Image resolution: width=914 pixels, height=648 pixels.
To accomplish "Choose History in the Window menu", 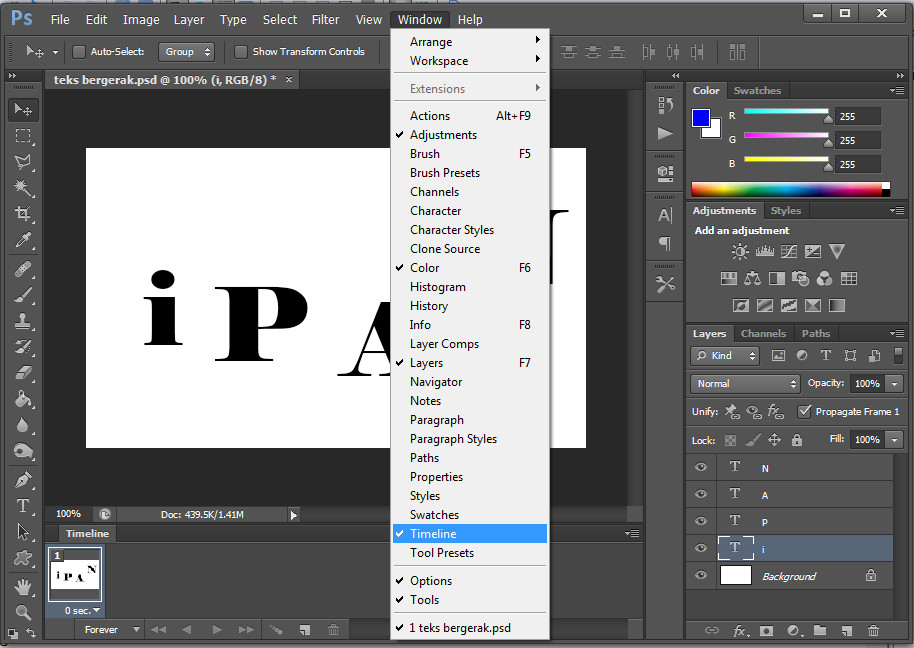I will tap(470, 306).
